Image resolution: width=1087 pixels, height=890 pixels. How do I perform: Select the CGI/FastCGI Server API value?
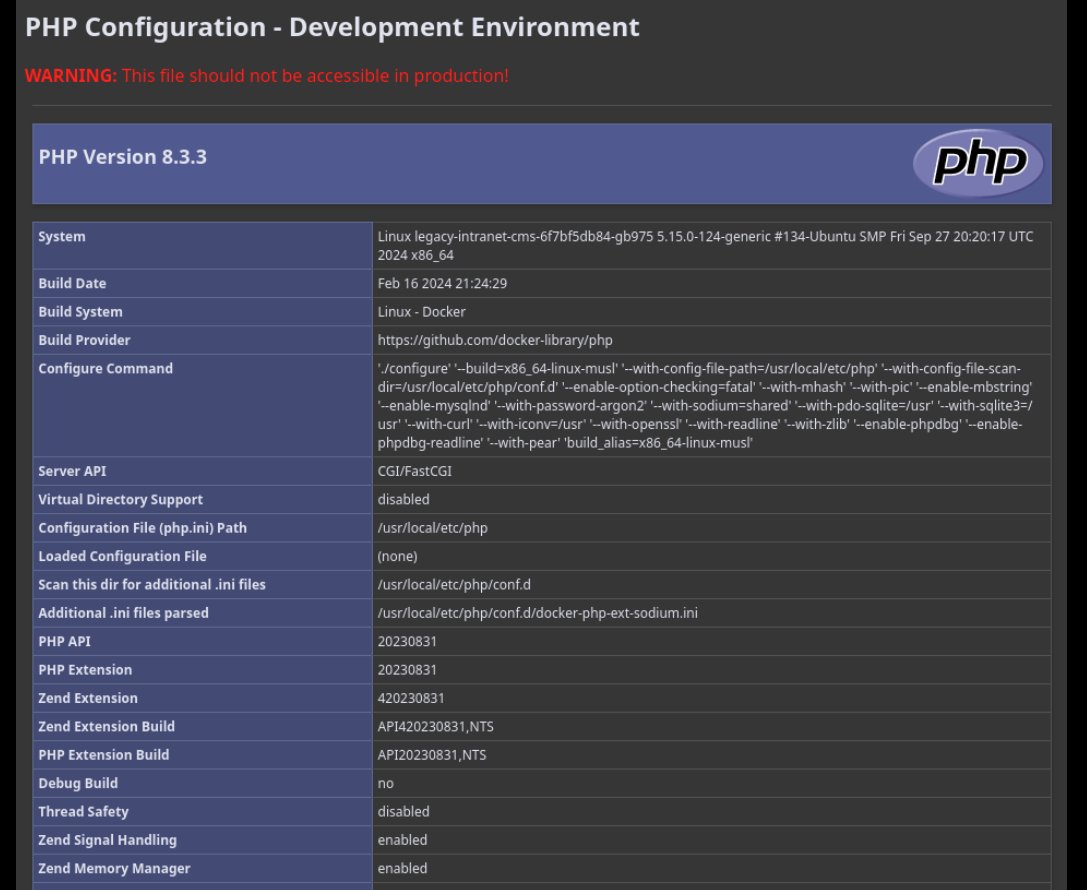pyautogui.click(x=416, y=471)
